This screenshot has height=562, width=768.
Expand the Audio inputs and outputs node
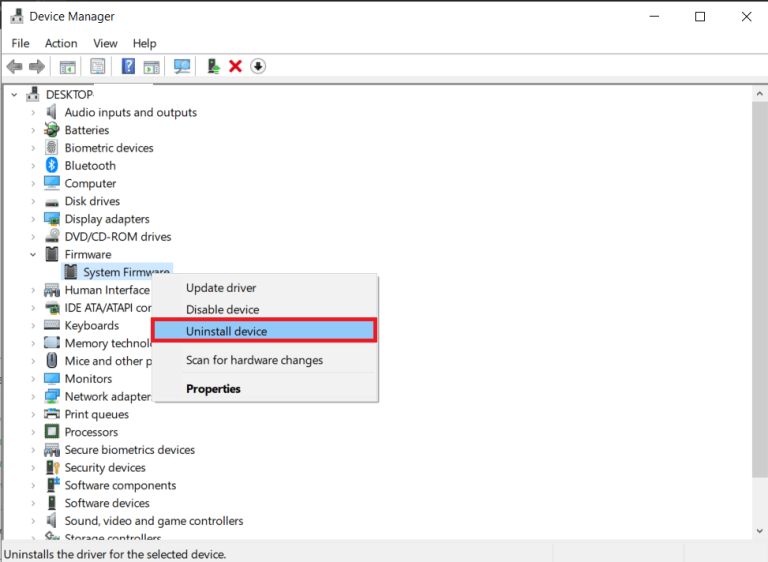point(33,113)
